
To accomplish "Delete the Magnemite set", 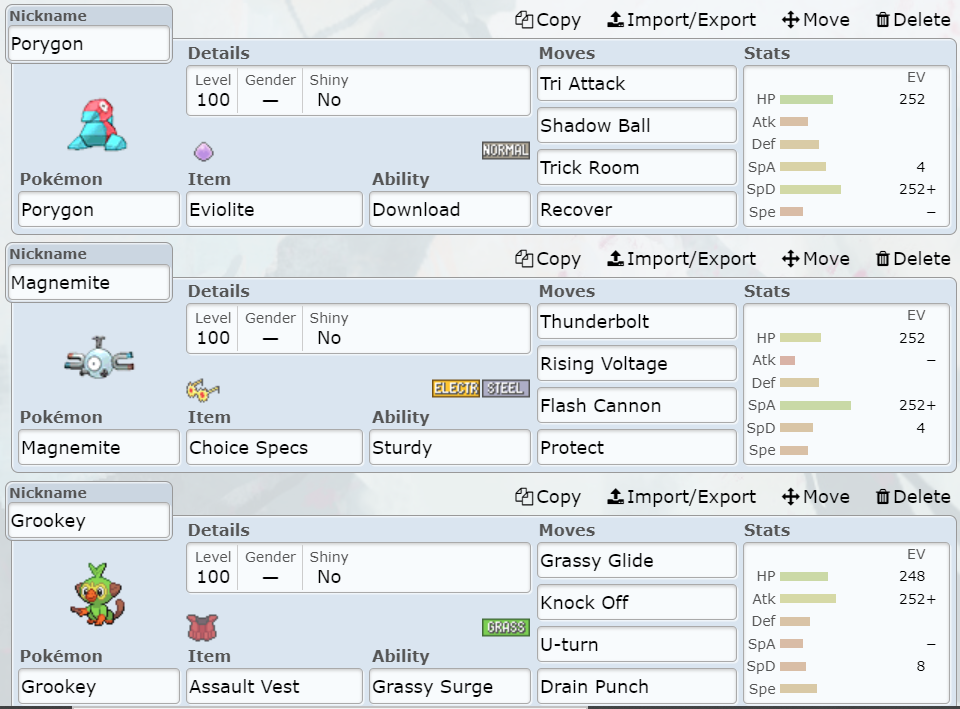I will click(913, 259).
